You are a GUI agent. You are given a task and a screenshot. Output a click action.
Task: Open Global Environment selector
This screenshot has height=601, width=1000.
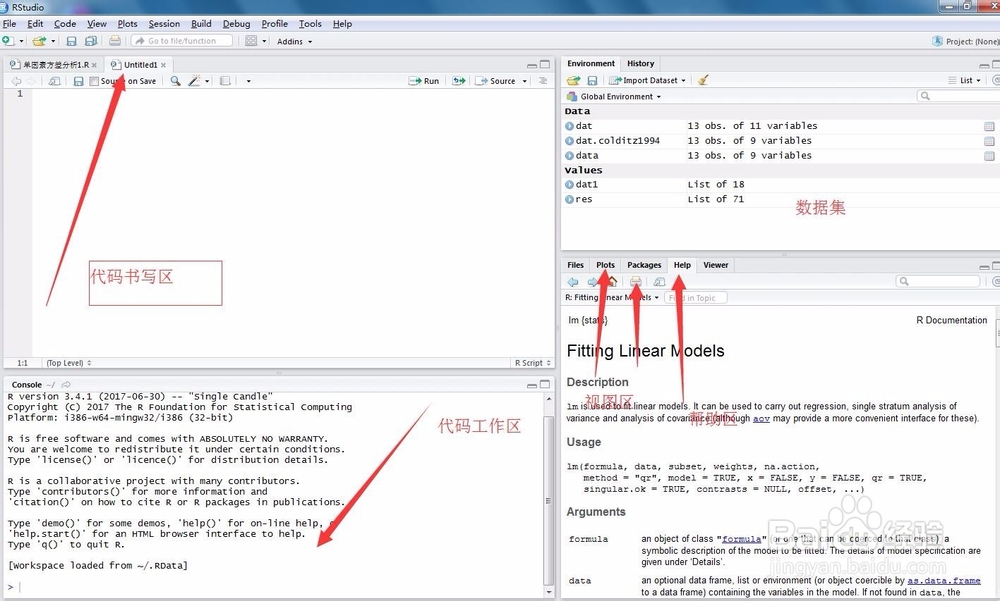[x=614, y=96]
